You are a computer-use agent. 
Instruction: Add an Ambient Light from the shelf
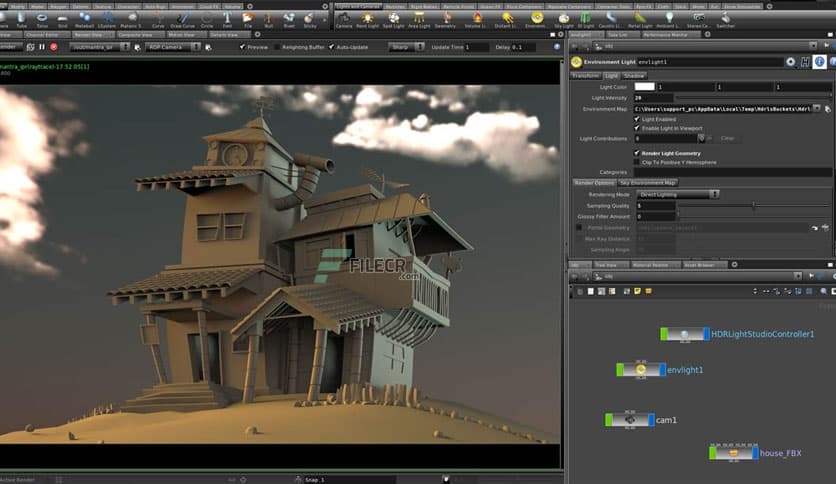coord(669,20)
